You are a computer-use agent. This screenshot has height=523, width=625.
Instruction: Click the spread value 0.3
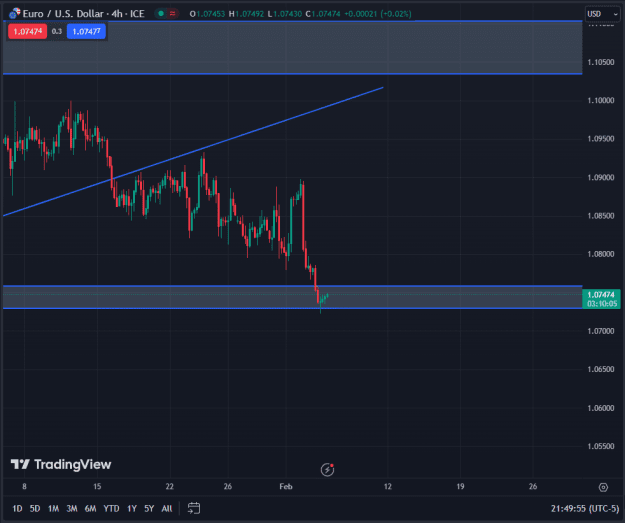57,31
